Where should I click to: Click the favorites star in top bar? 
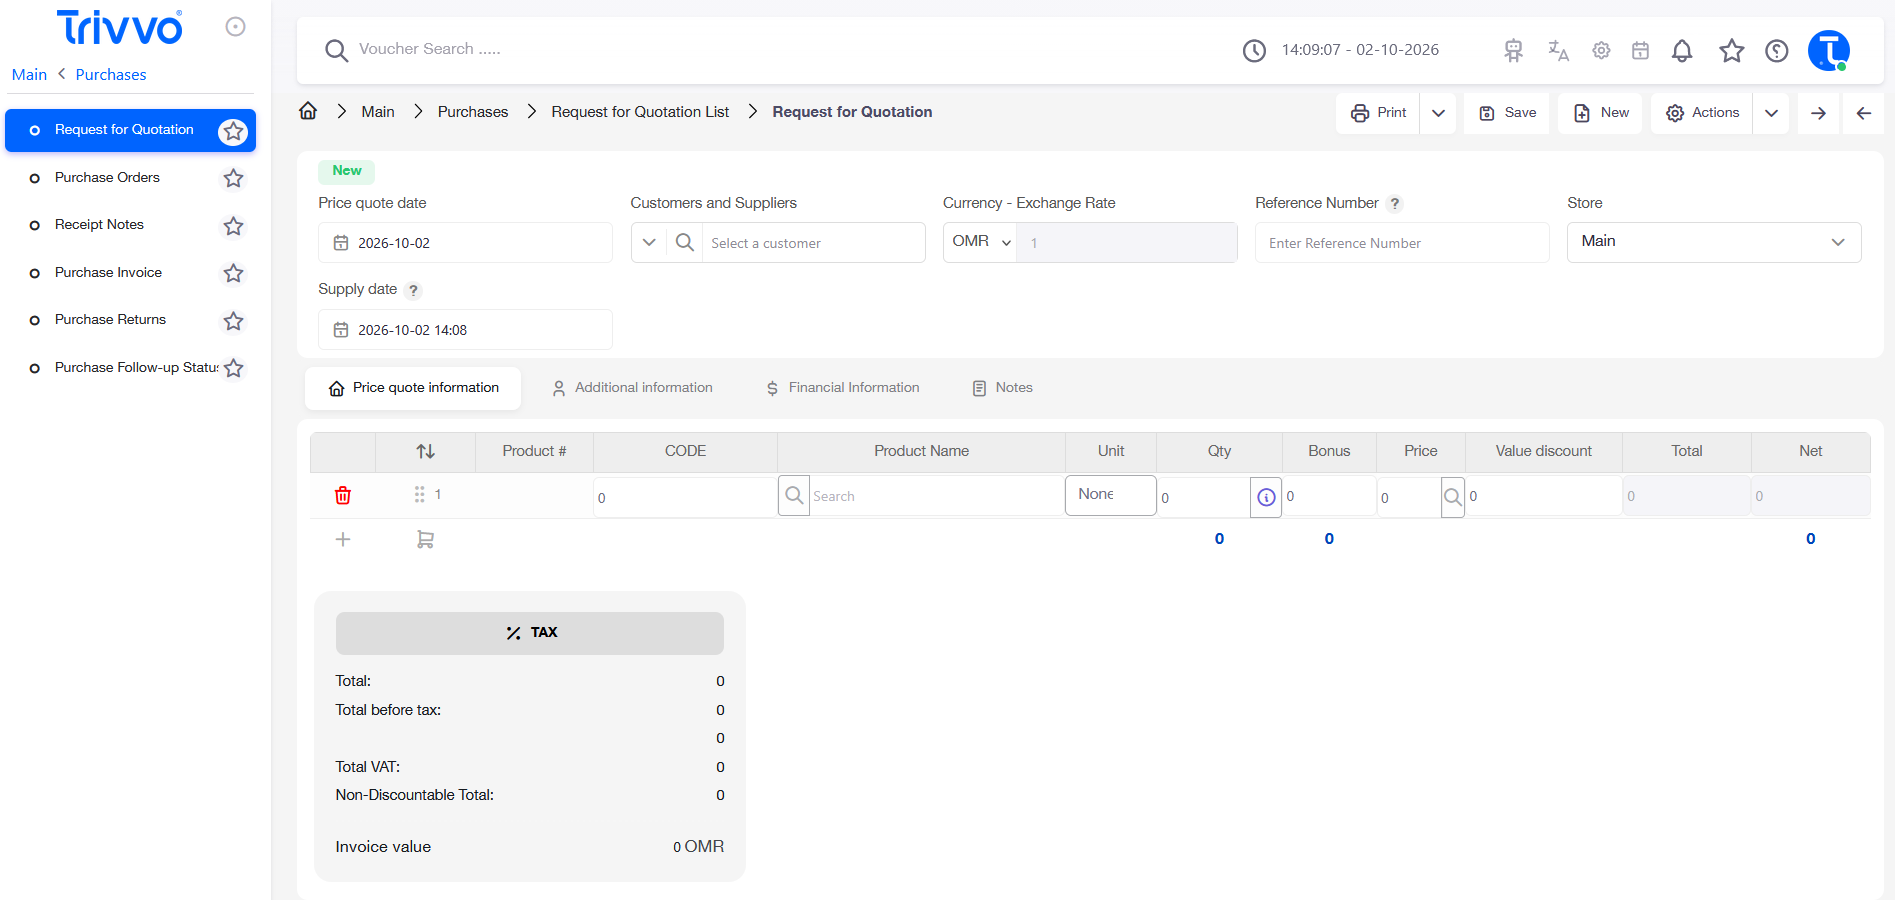pos(1732,50)
